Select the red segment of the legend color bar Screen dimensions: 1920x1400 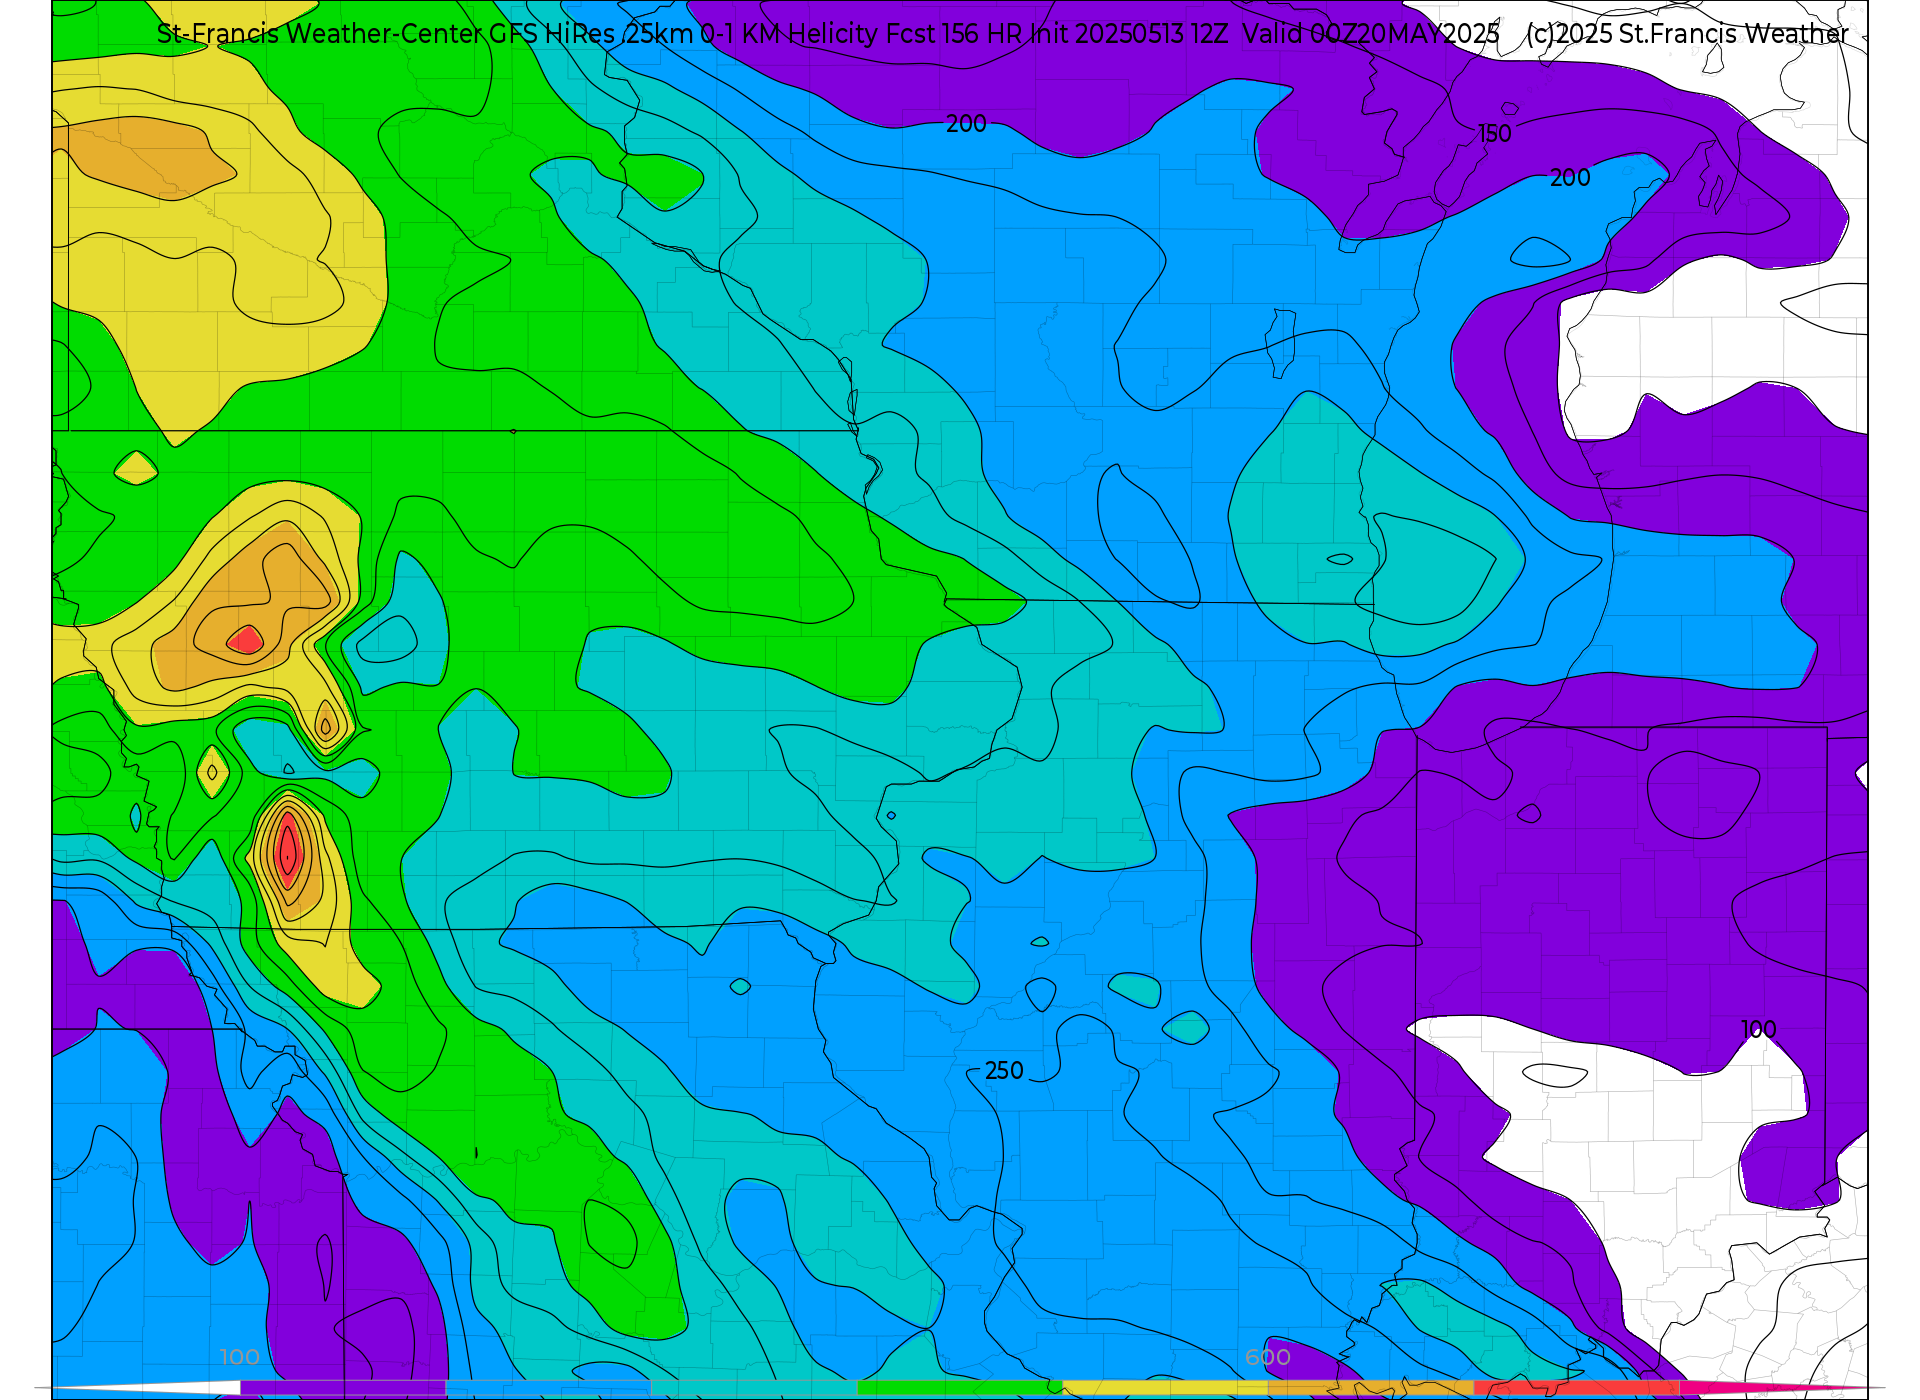(1577, 1388)
